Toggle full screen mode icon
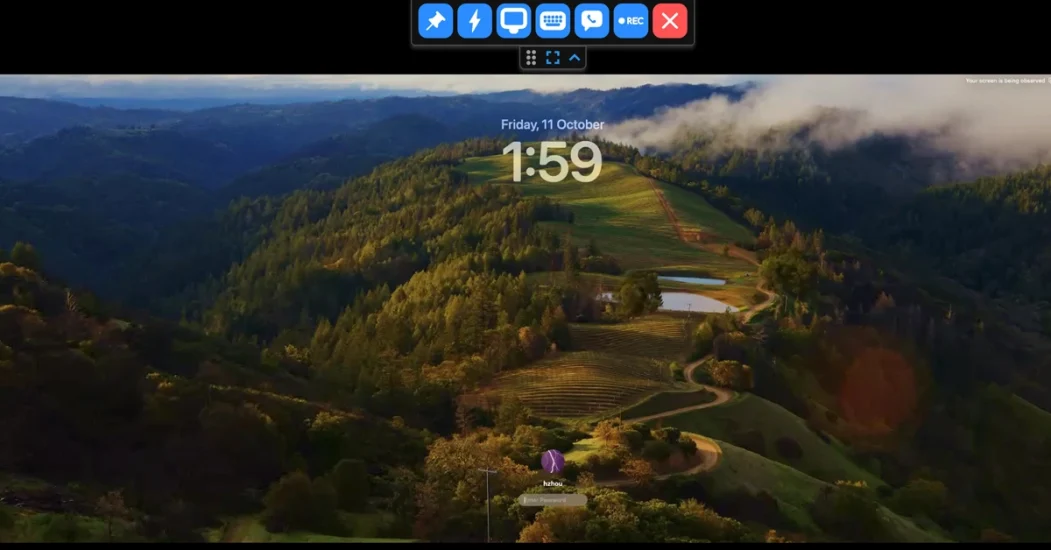The height and width of the screenshot is (550, 1051). (x=553, y=58)
